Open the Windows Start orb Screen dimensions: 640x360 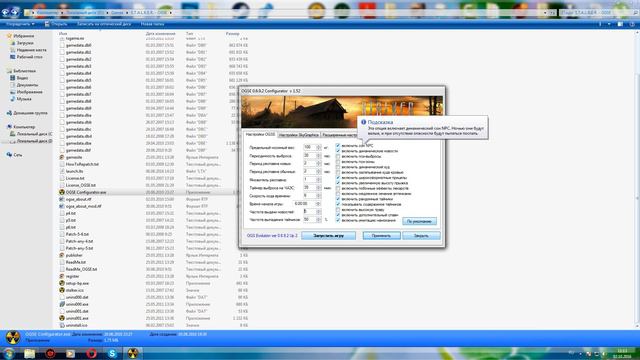[x=9, y=353]
